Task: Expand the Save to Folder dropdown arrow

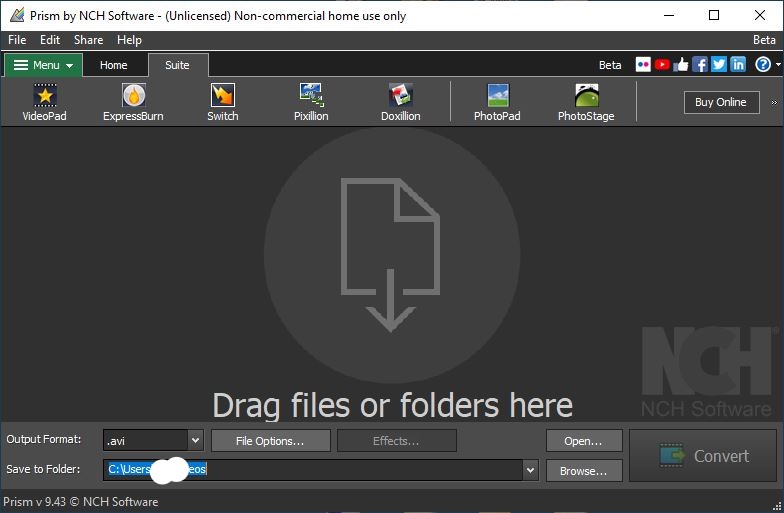Action: [530, 470]
